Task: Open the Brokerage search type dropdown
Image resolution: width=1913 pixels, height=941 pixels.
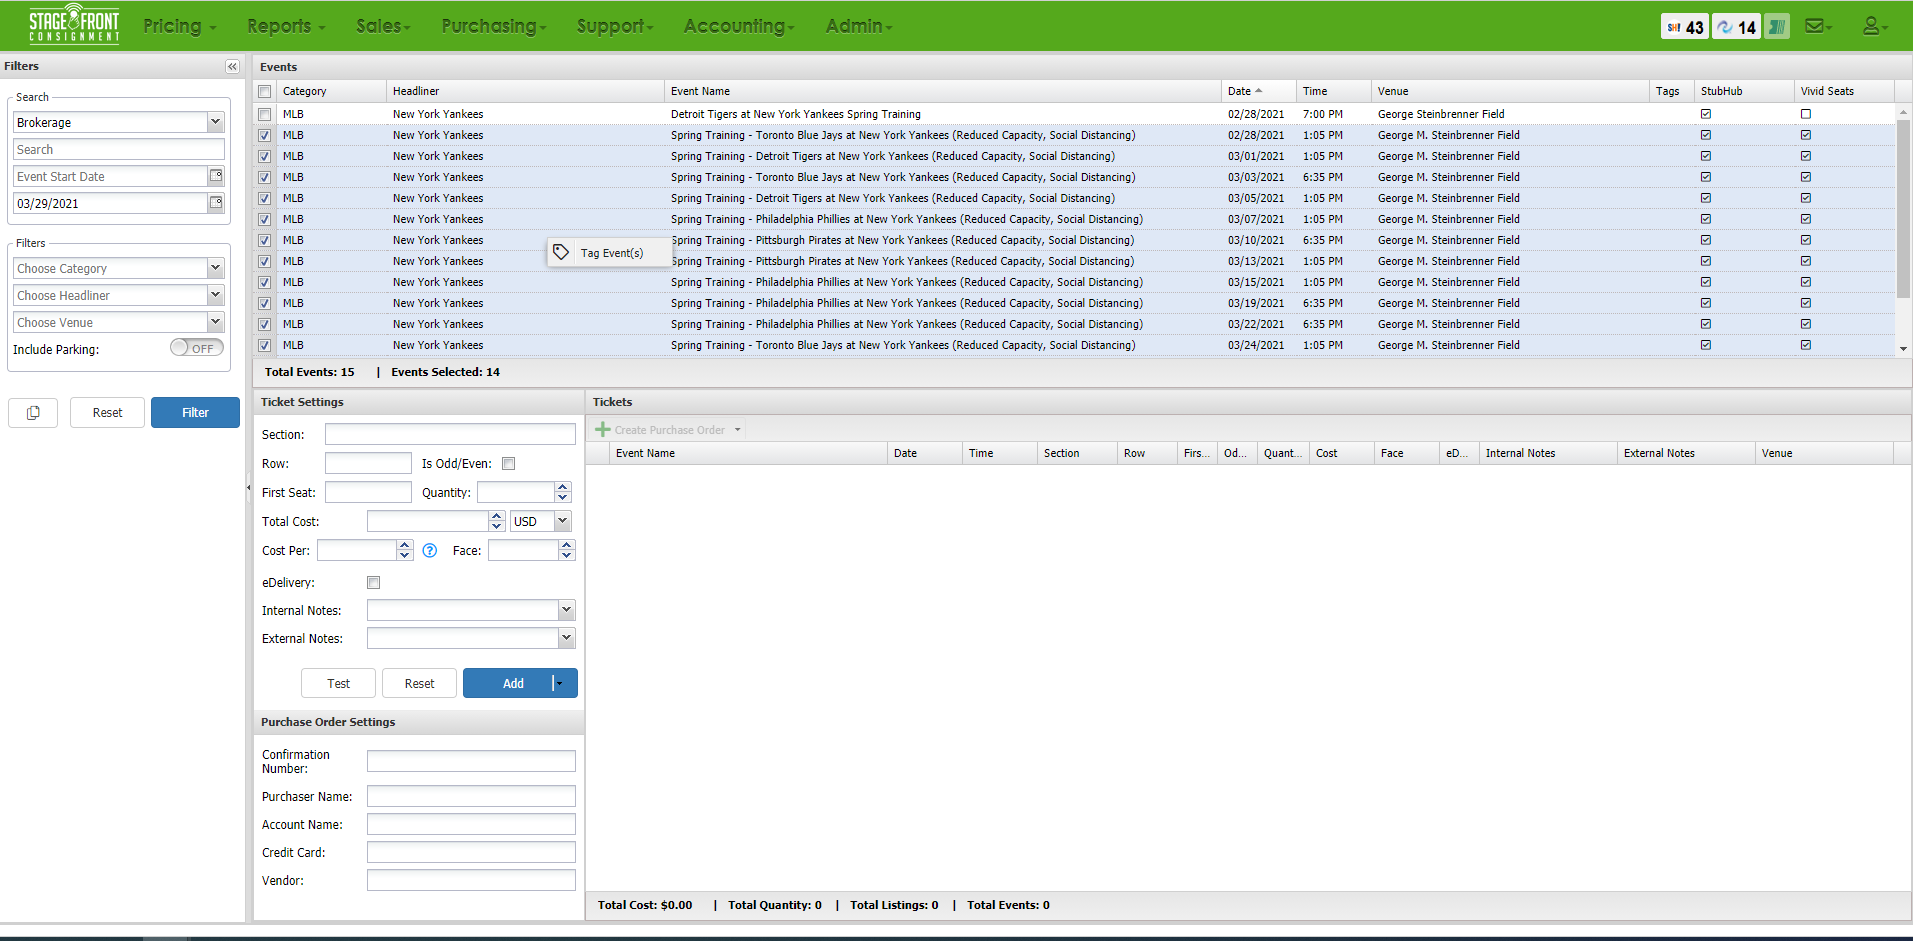Action: point(215,122)
